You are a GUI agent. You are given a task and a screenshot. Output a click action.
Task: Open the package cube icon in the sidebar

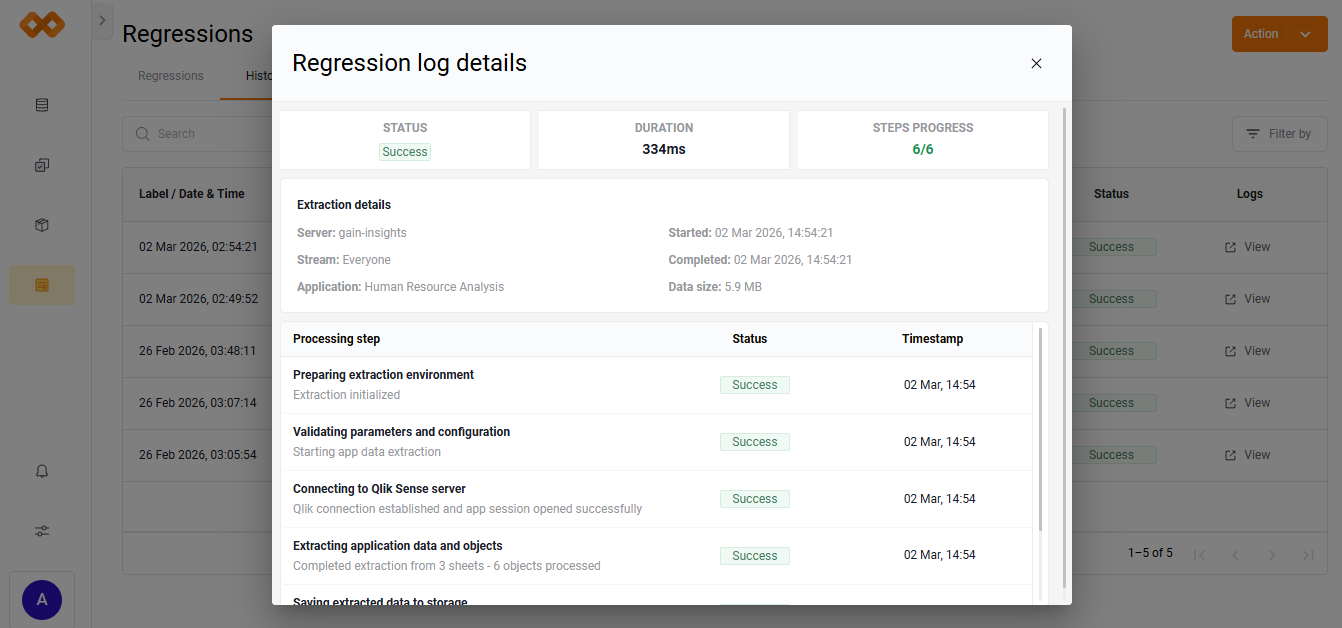(41, 225)
